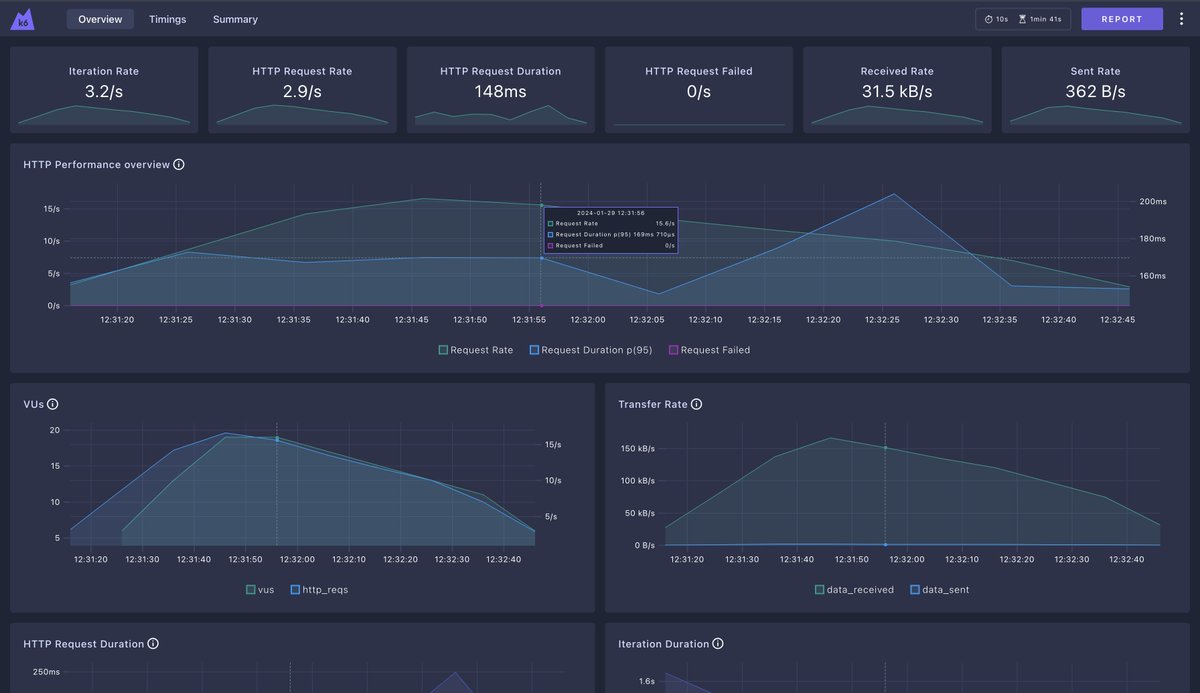Click the k6 logo icon
The width and height of the screenshot is (1200, 693).
(22, 19)
